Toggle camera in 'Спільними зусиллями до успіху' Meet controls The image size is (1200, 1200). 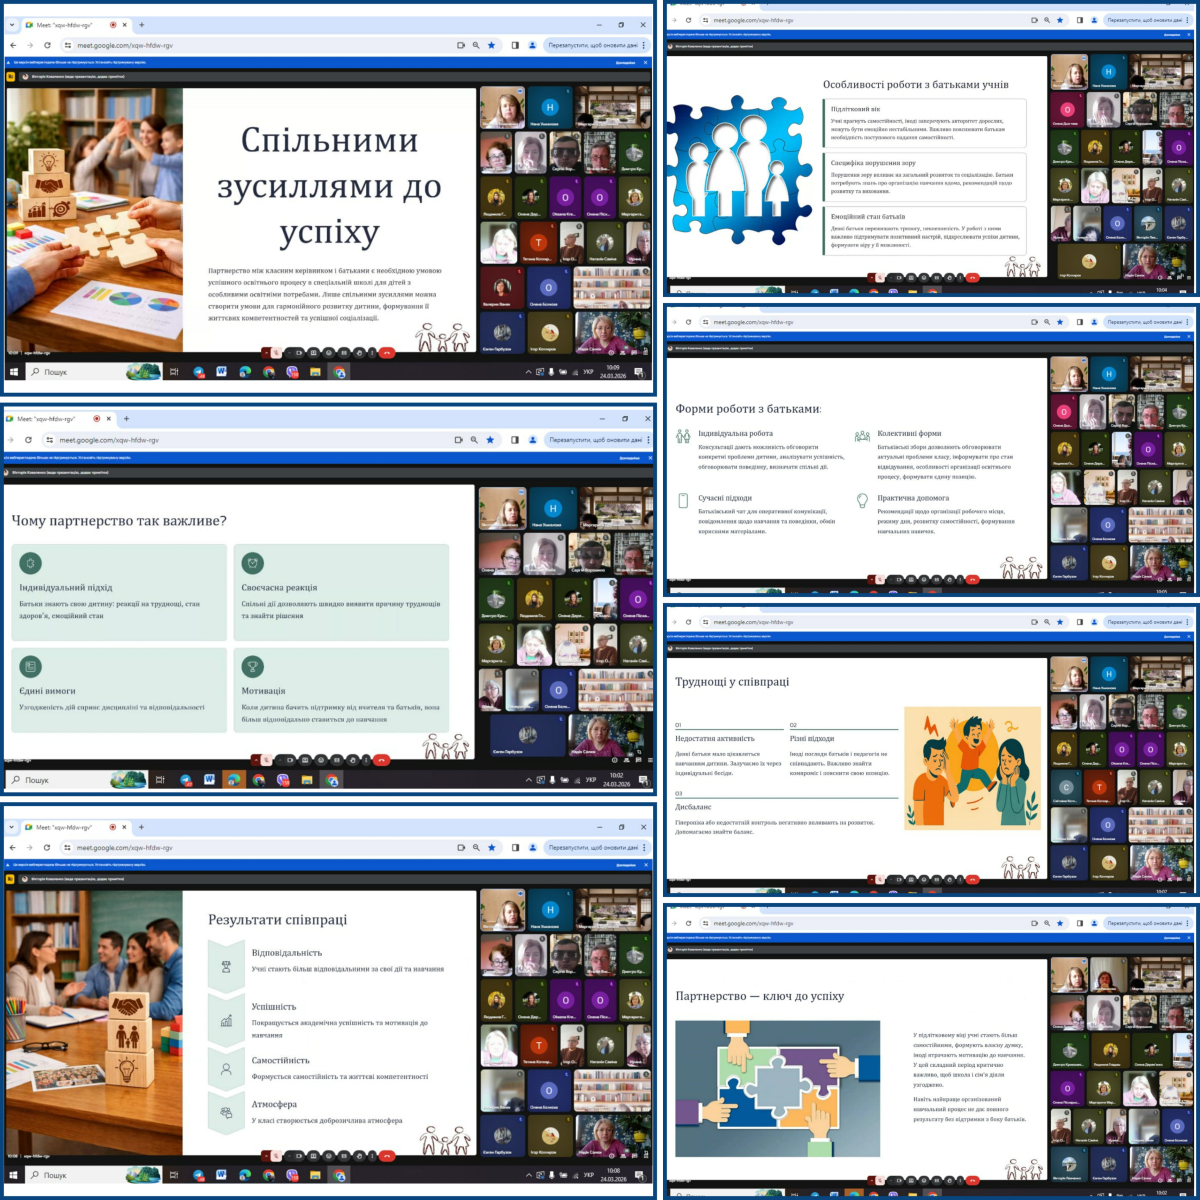(298, 352)
